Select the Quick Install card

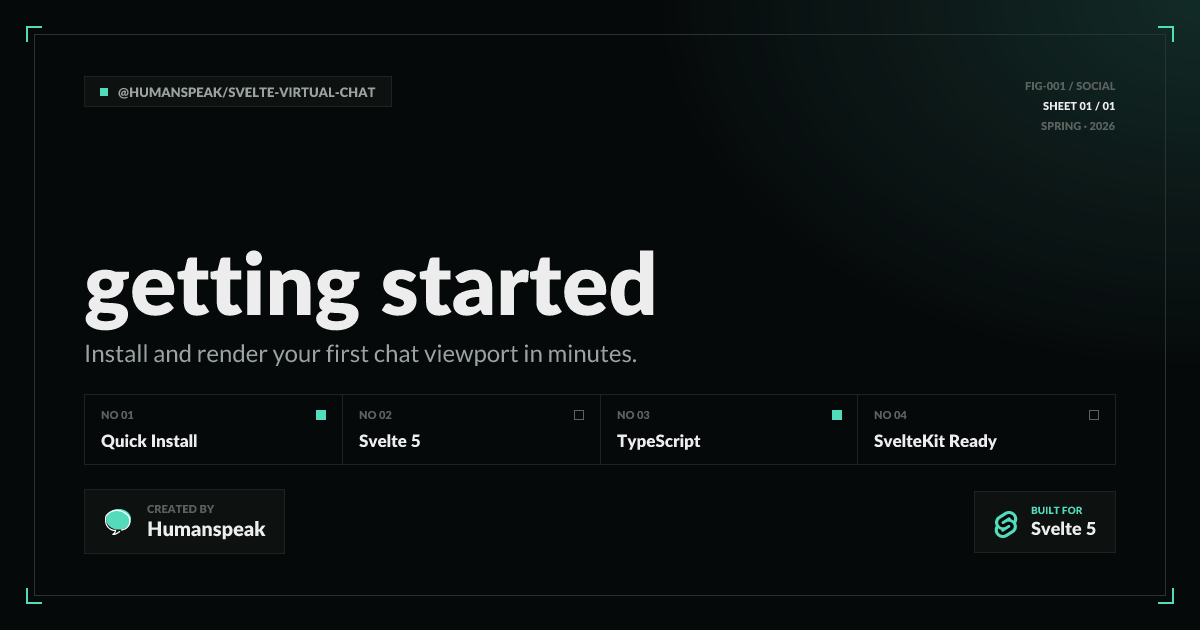214,429
